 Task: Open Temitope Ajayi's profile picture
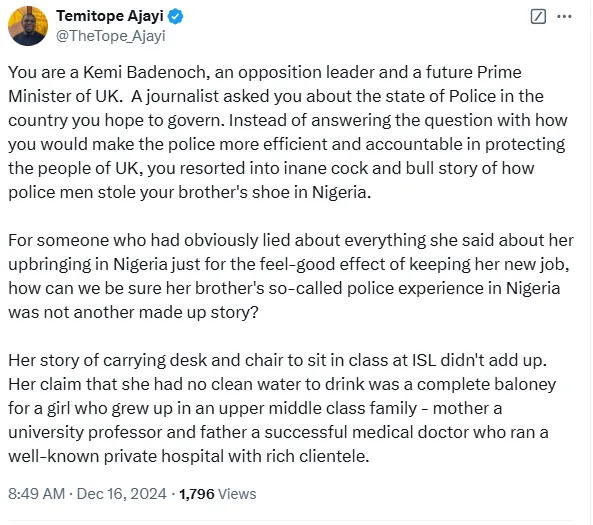[x=28, y=26]
